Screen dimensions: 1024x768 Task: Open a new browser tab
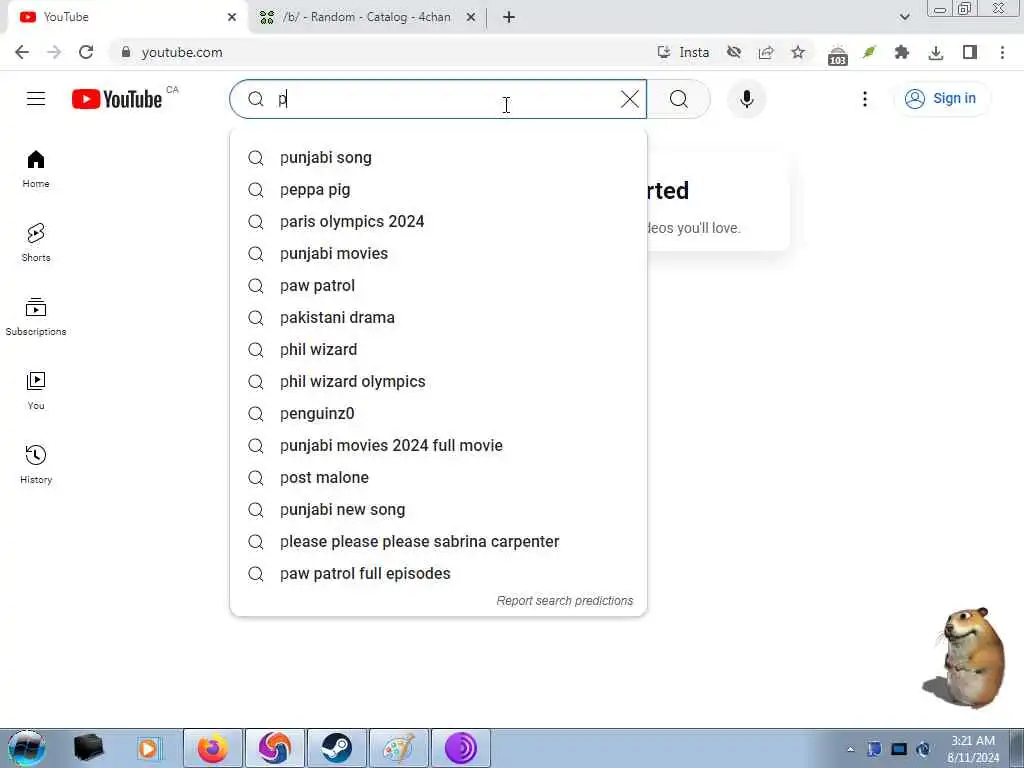click(x=509, y=17)
